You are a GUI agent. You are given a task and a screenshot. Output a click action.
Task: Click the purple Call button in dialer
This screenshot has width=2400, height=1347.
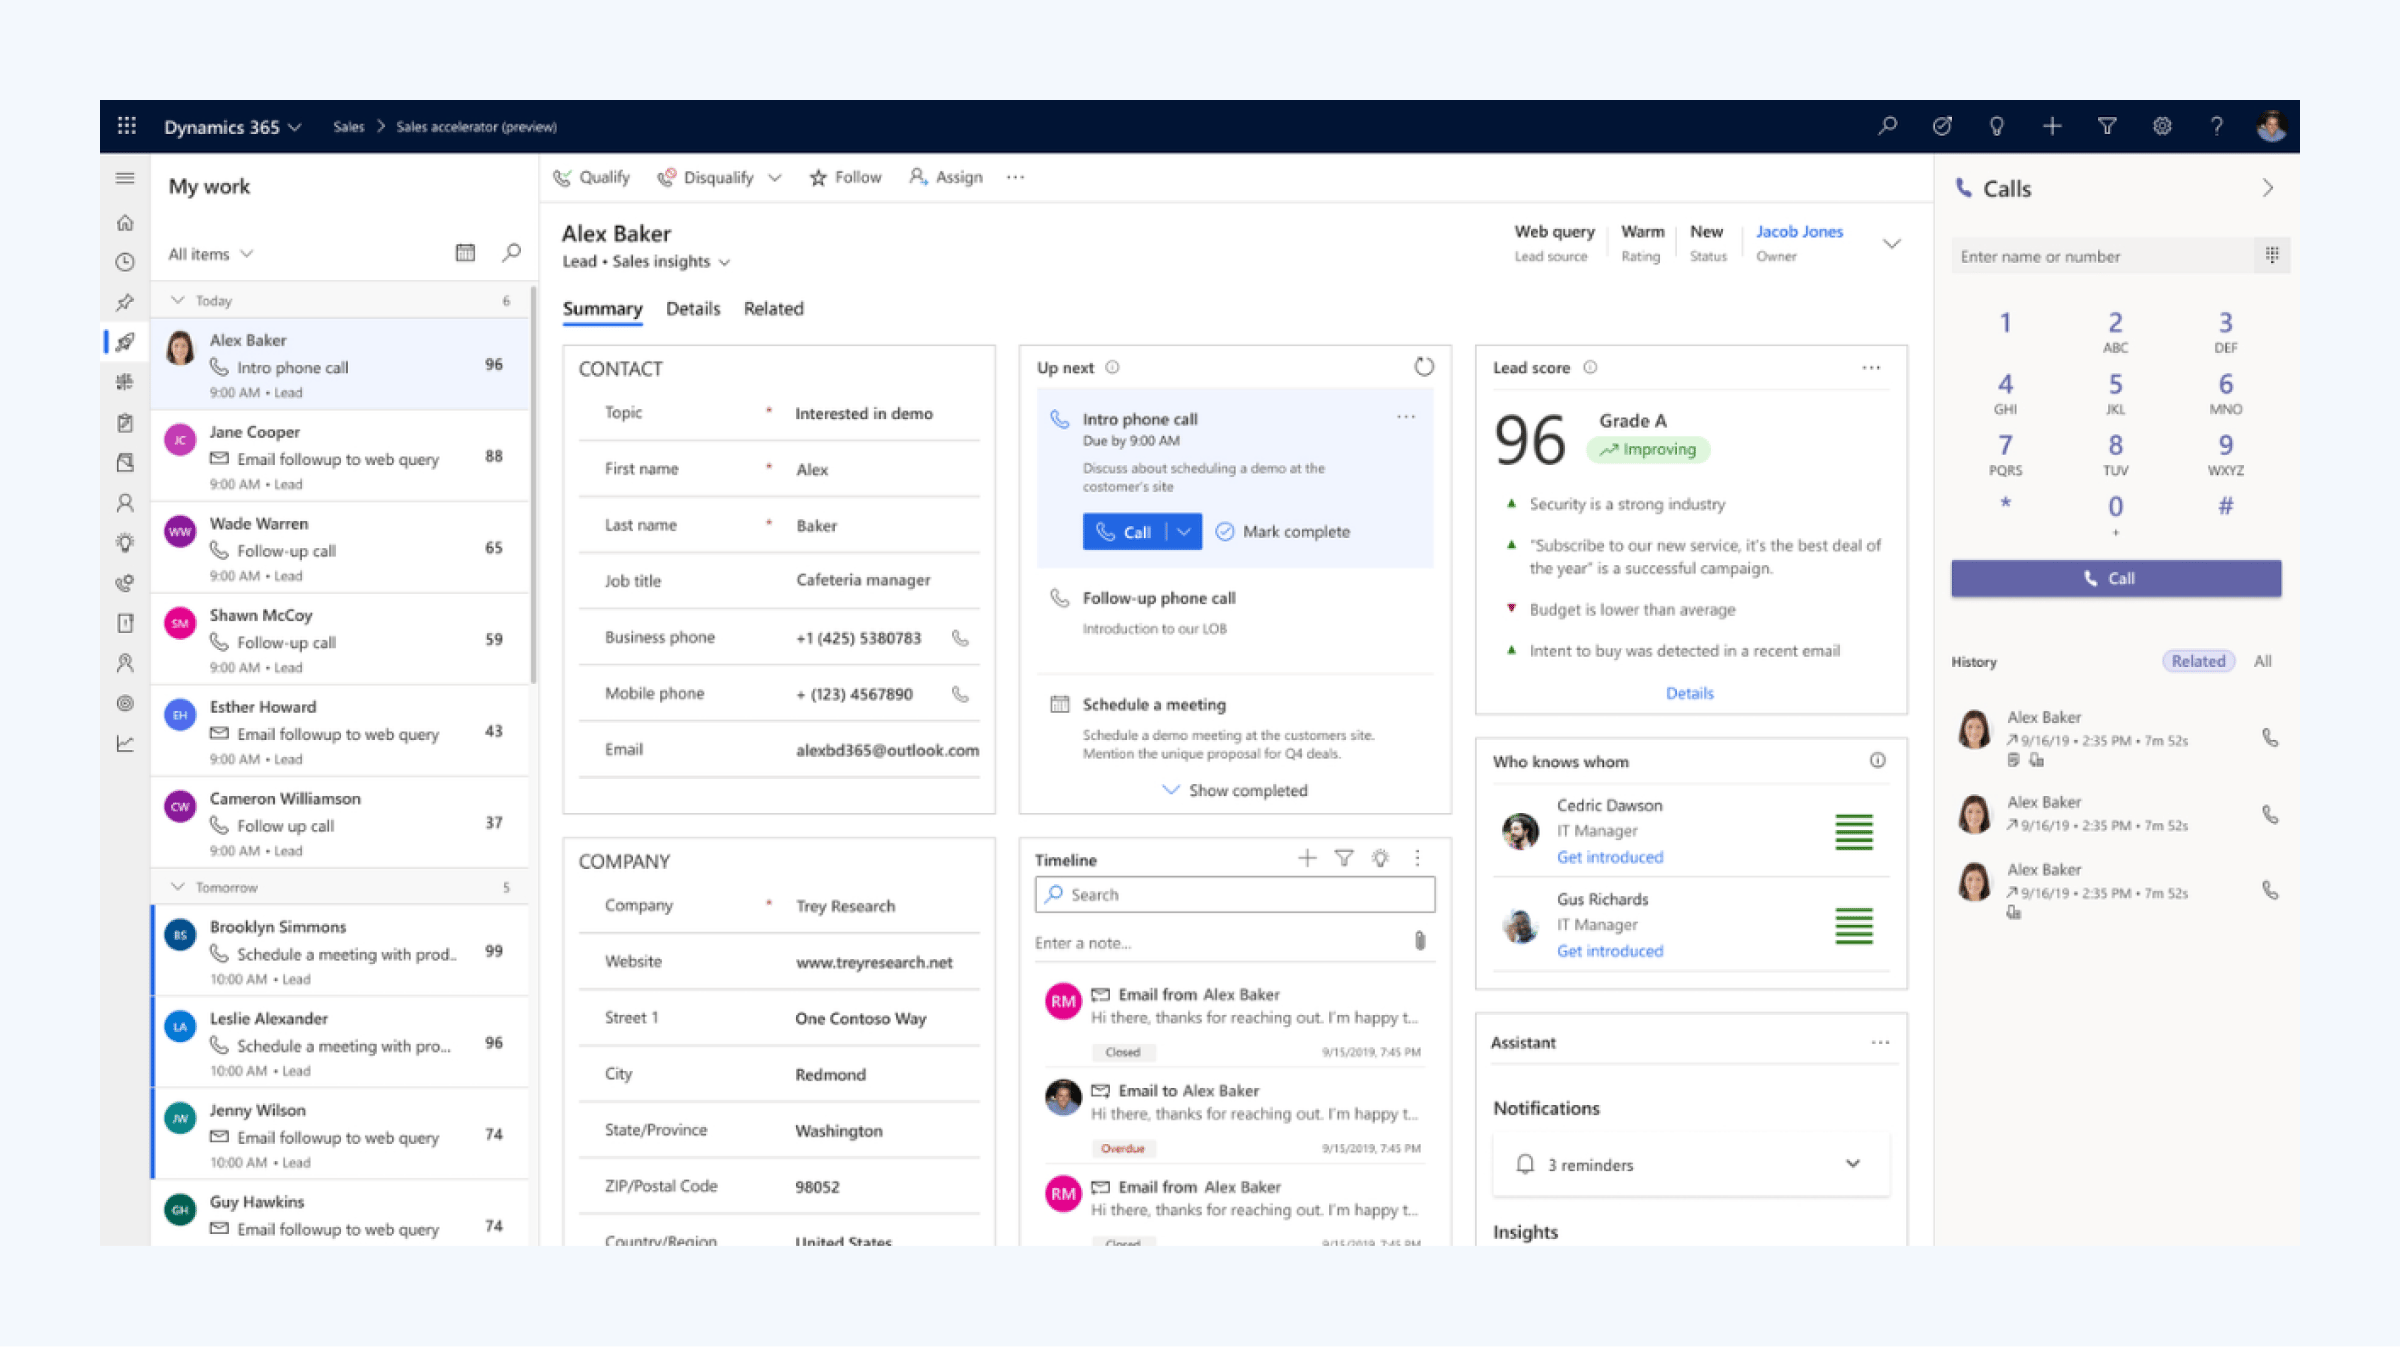point(2115,578)
